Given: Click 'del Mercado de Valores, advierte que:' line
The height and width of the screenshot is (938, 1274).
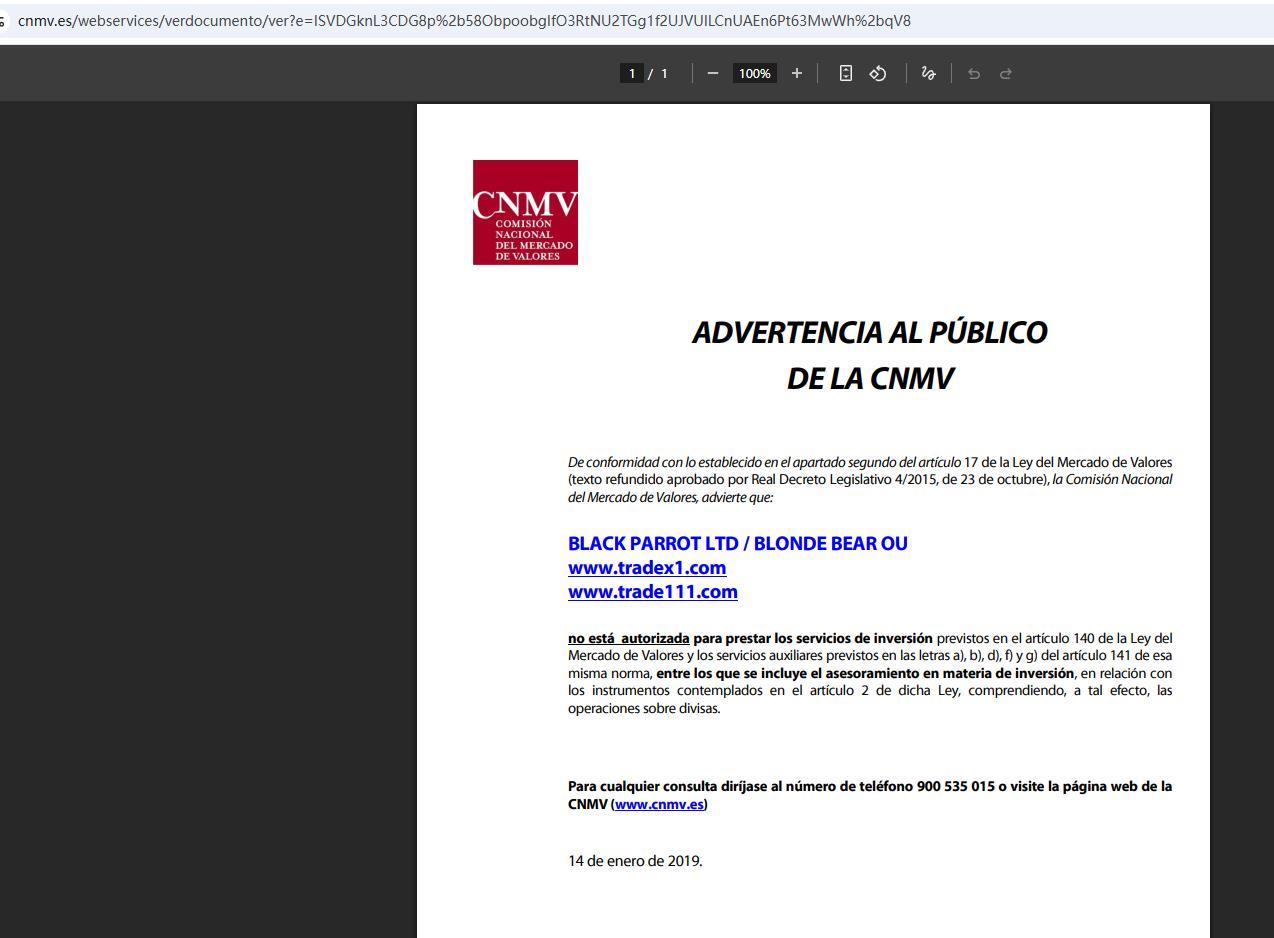Looking at the screenshot, I should click(670, 497).
